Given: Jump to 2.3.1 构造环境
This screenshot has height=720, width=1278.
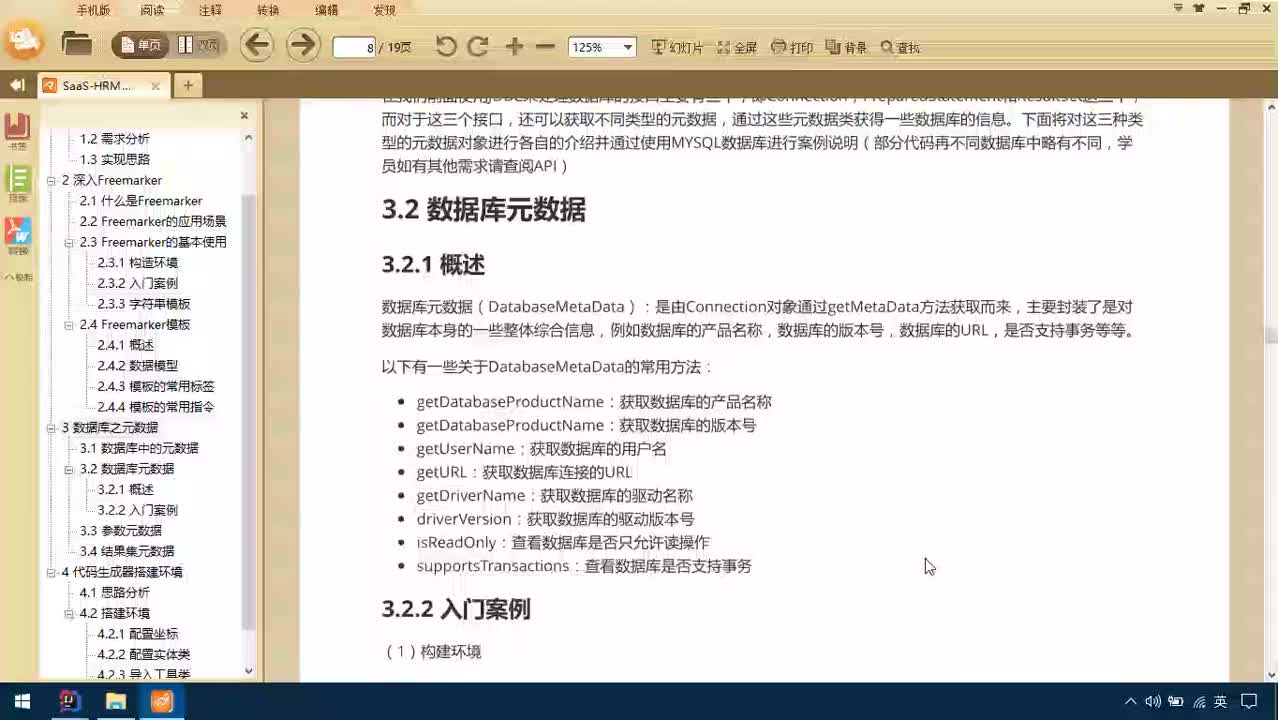Looking at the screenshot, I should (137, 263).
